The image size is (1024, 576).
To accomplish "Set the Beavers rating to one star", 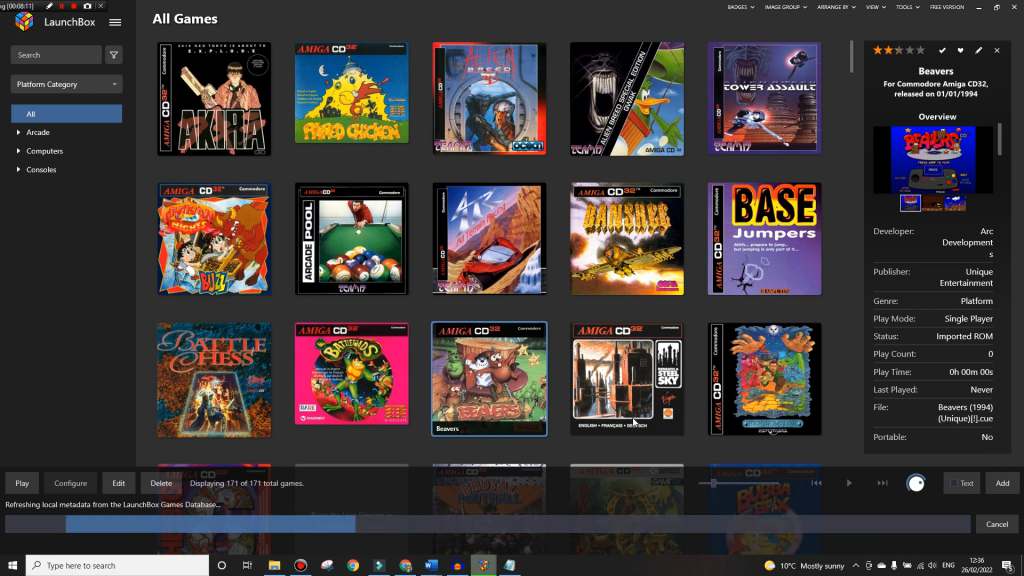I will pyautogui.click(x=878, y=50).
